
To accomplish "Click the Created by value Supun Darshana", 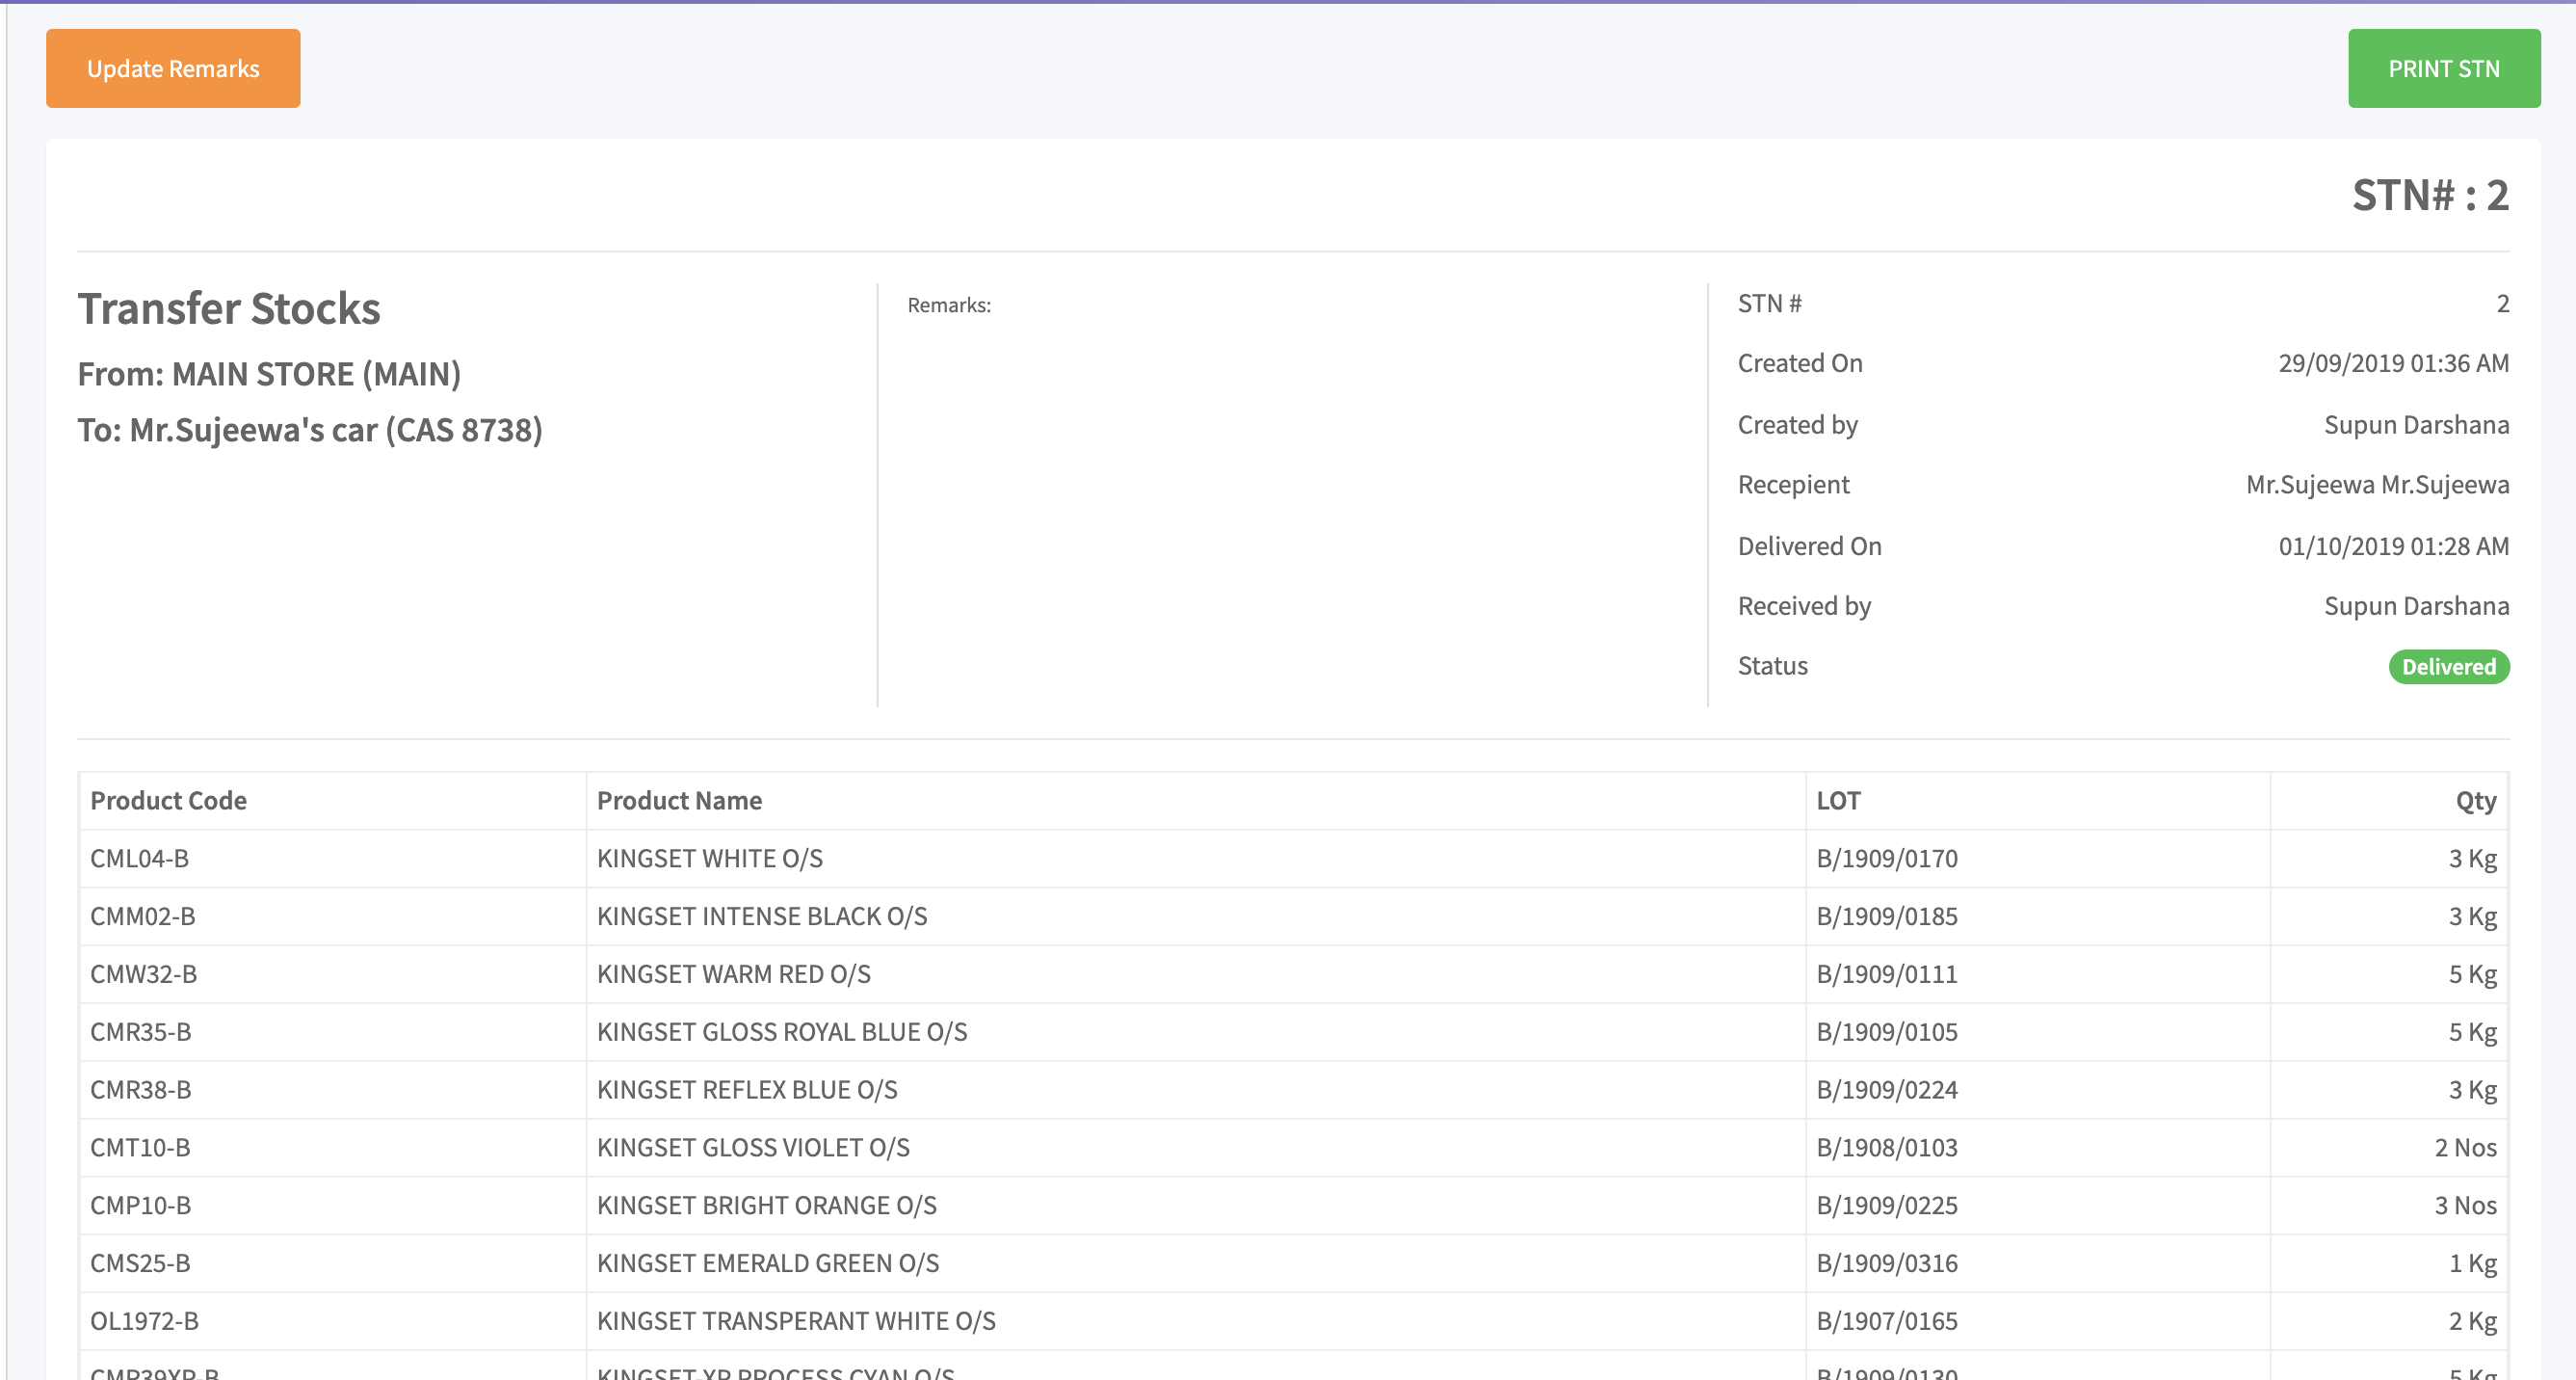I will click(x=2416, y=425).
